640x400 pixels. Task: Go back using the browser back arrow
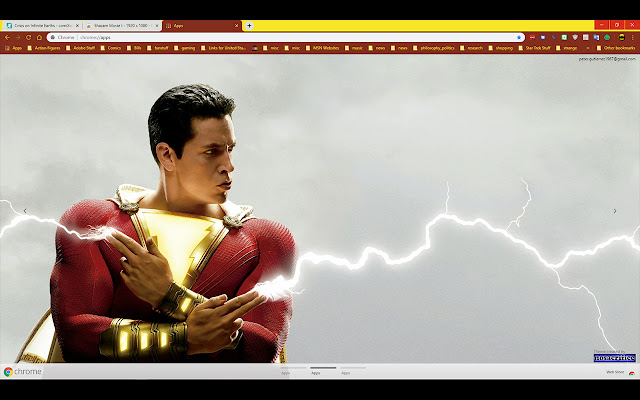click(7, 37)
